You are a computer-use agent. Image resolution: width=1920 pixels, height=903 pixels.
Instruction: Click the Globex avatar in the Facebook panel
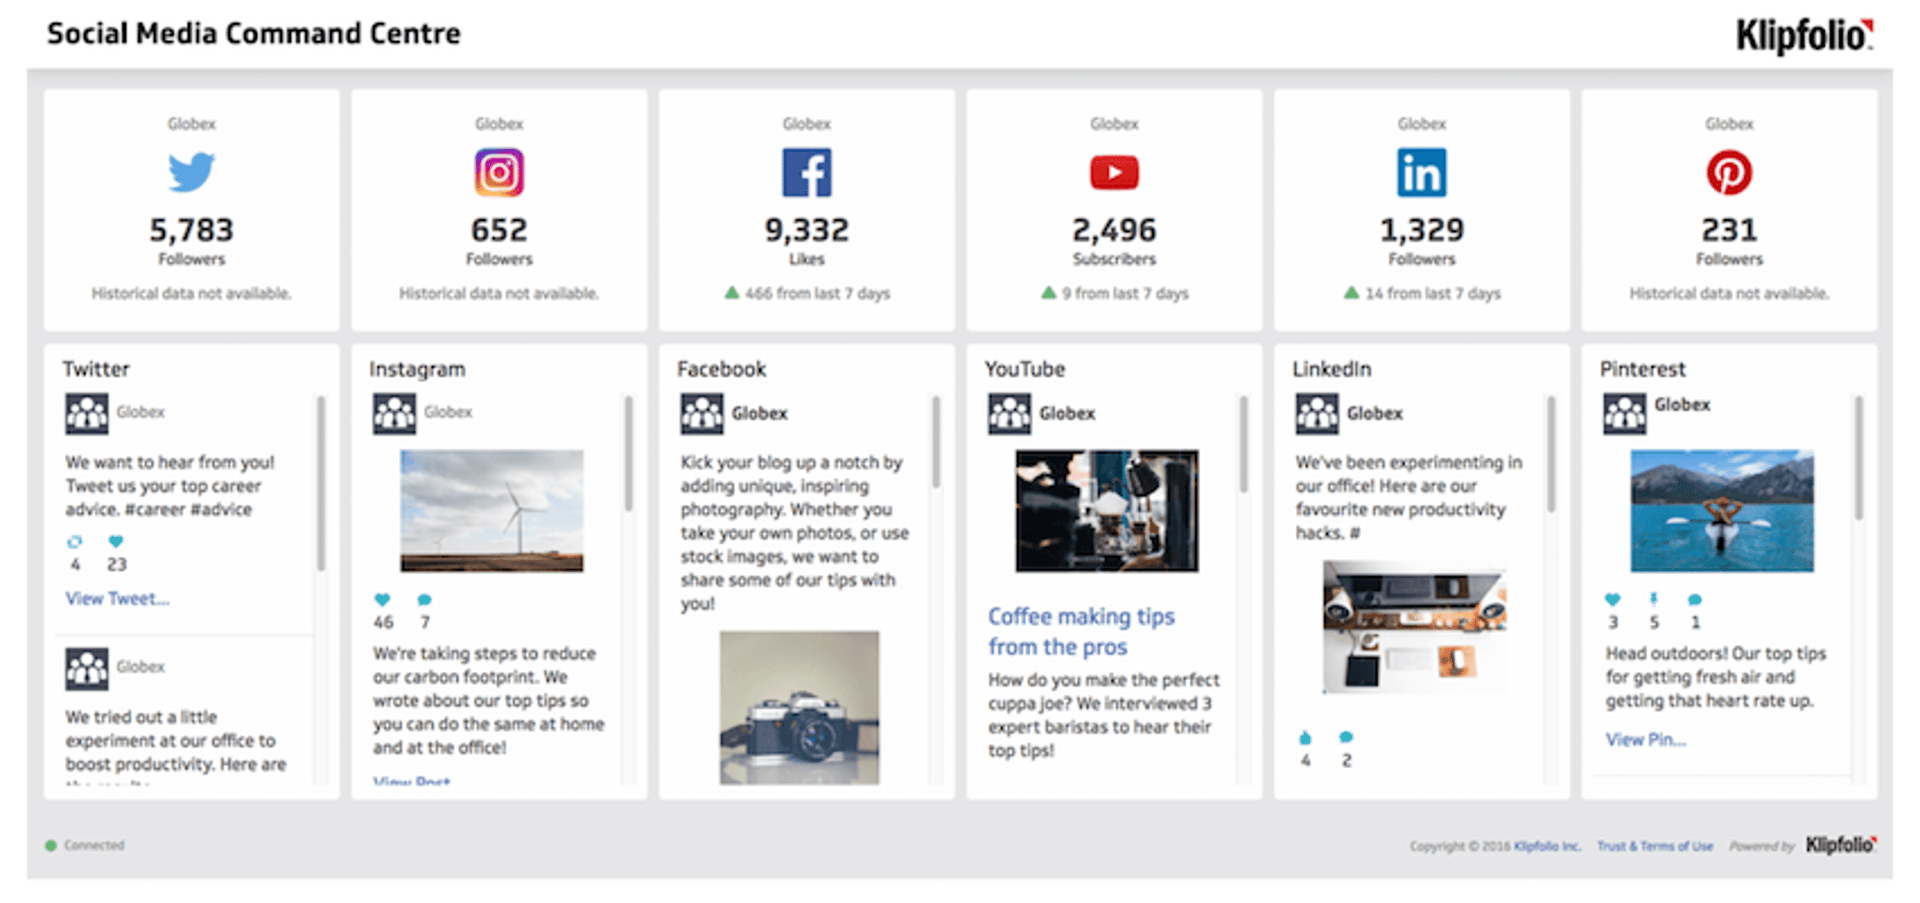(x=702, y=412)
